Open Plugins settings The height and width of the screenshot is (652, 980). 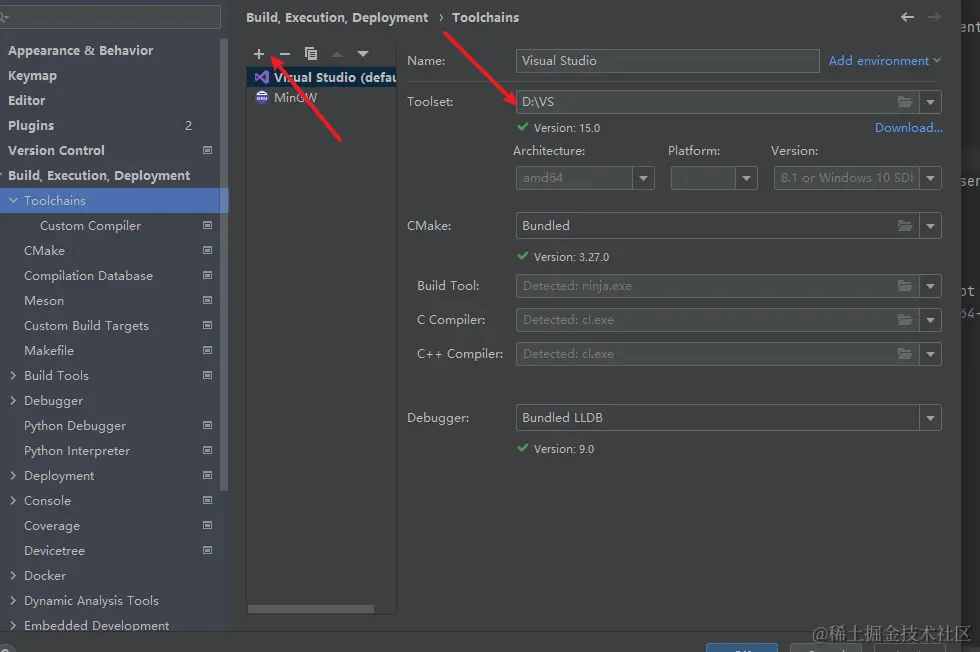pyautogui.click(x=31, y=126)
